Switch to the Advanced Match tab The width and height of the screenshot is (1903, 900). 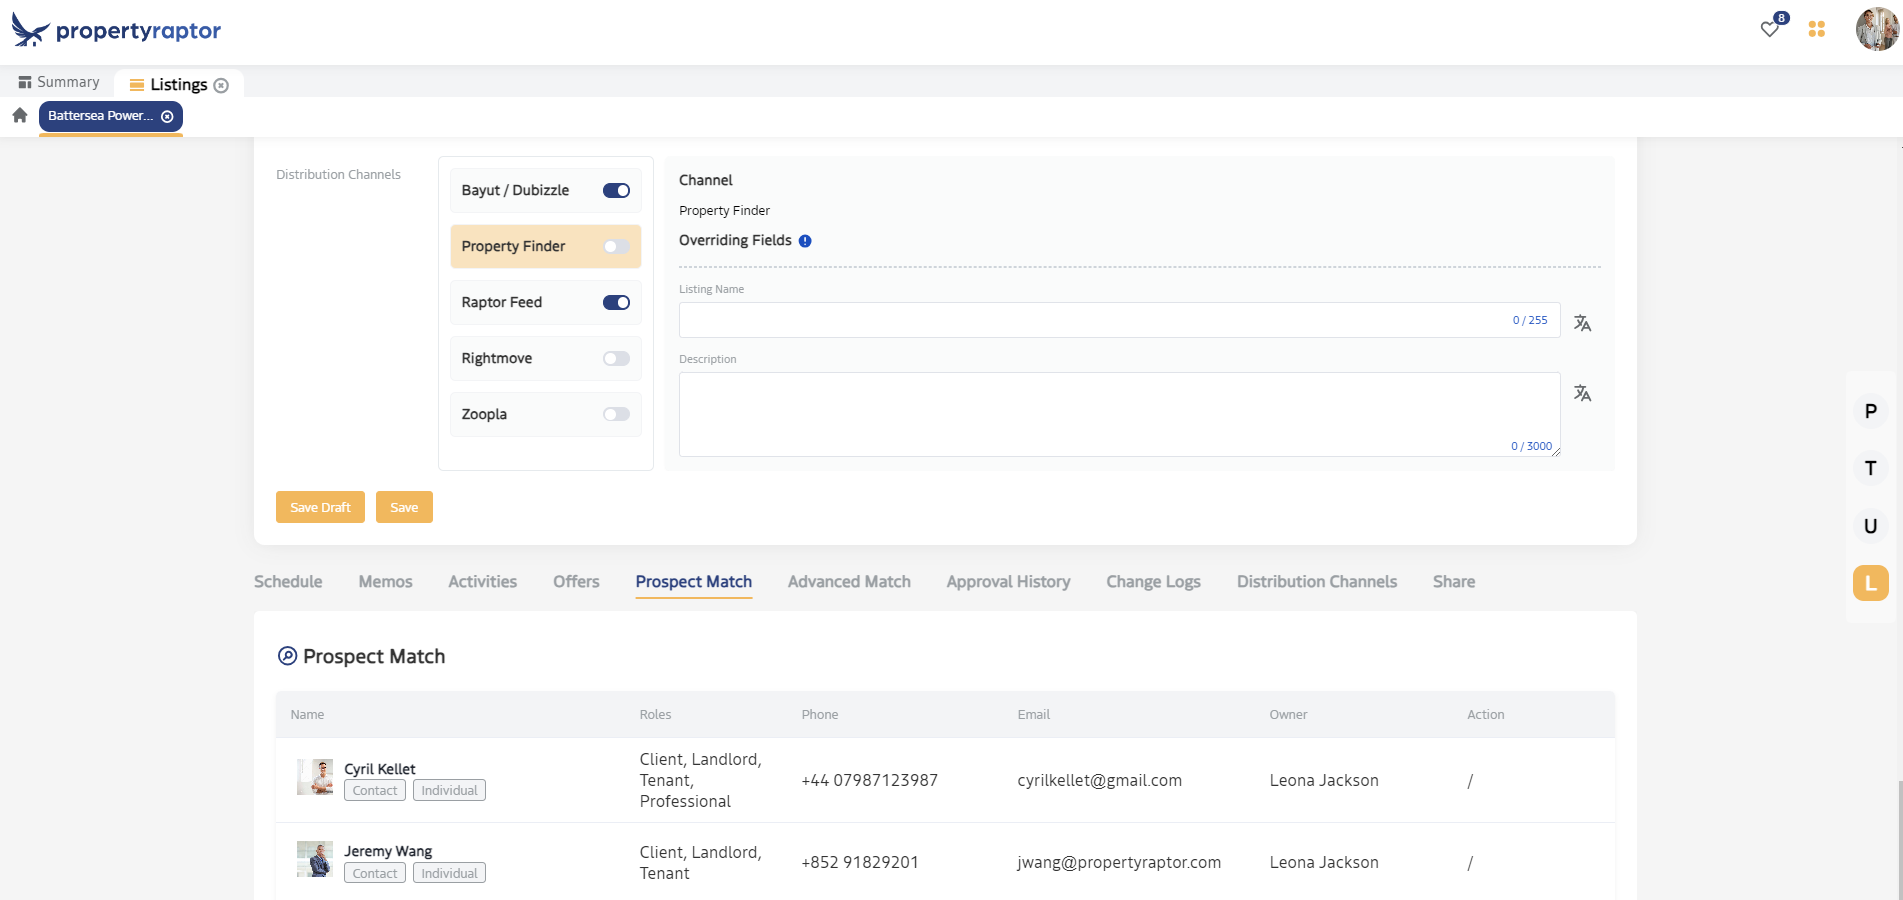coord(848,582)
